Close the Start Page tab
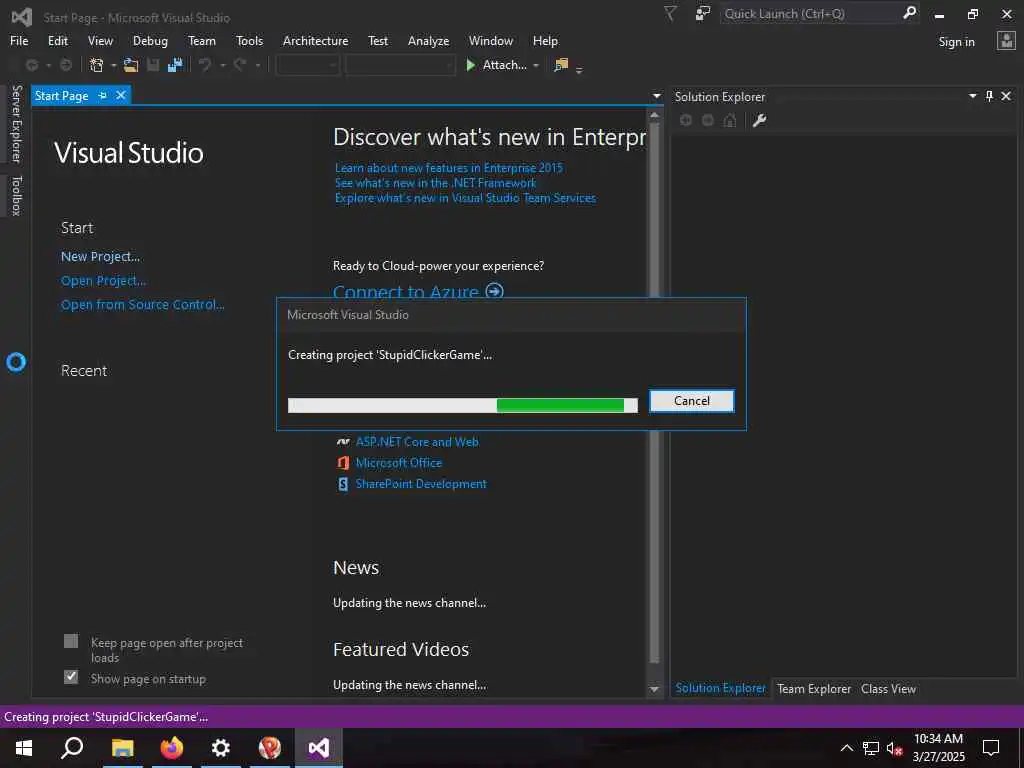Image resolution: width=1024 pixels, height=768 pixels. pos(121,95)
